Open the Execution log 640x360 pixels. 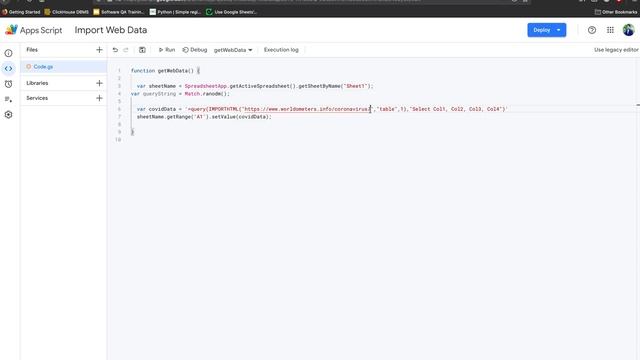[x=281, y=50]
